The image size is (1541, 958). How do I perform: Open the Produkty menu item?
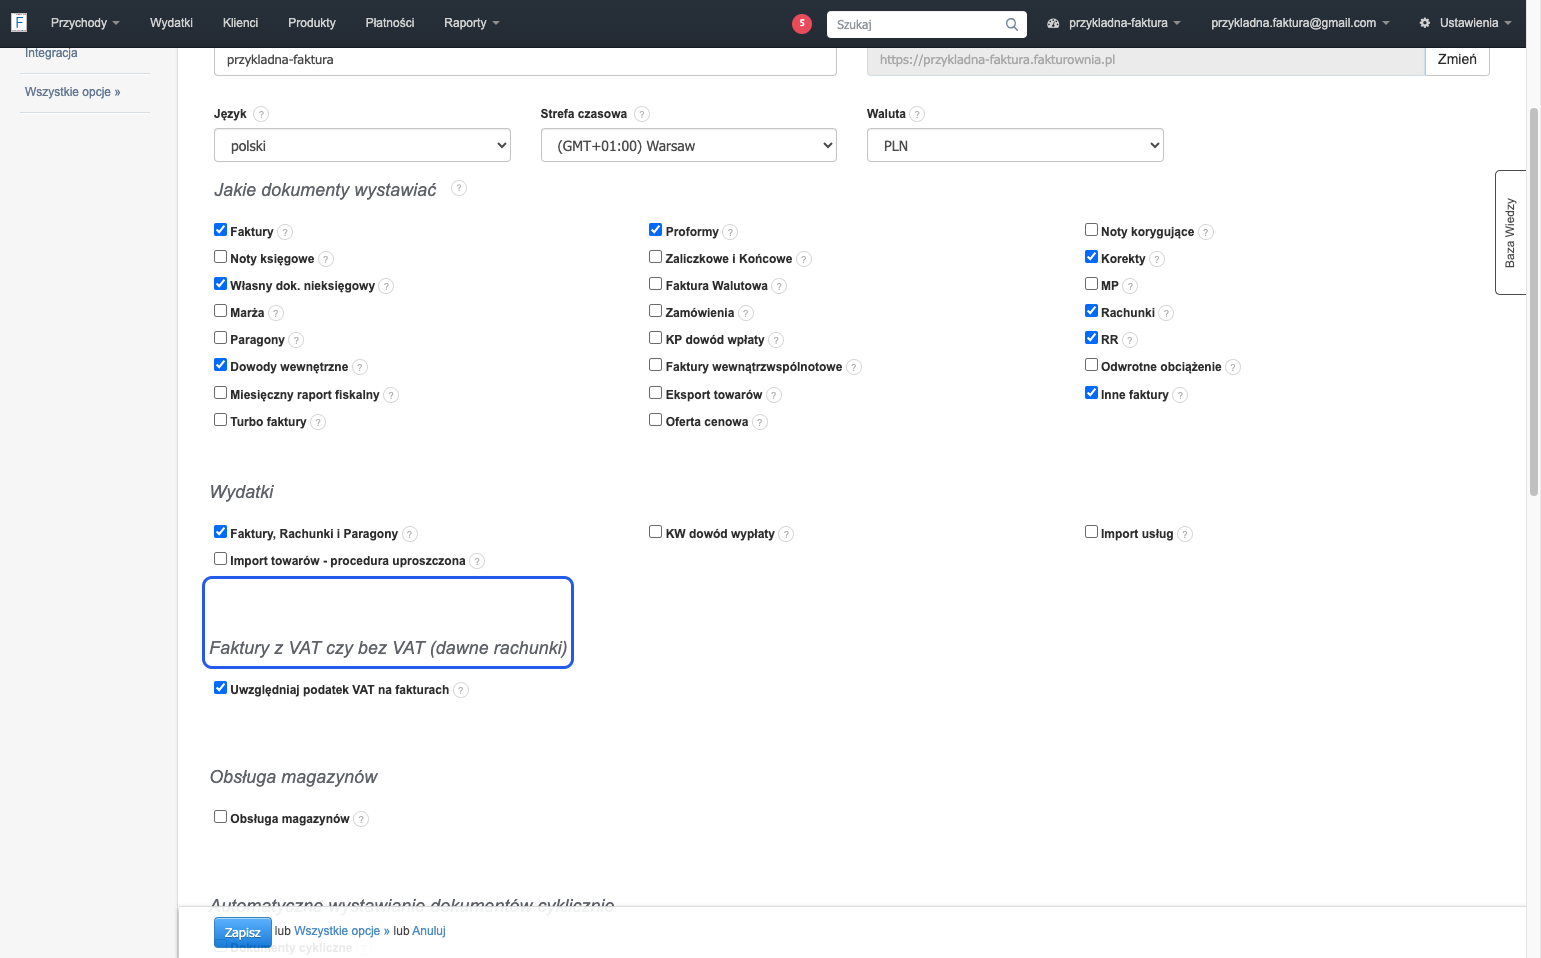[x=312, y=23]
